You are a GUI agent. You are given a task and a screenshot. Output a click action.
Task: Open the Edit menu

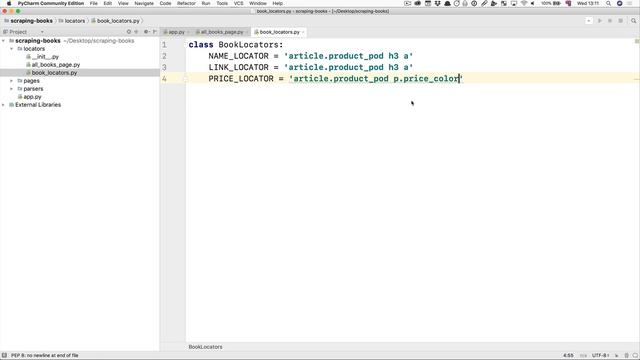click(x=107, y=3)
